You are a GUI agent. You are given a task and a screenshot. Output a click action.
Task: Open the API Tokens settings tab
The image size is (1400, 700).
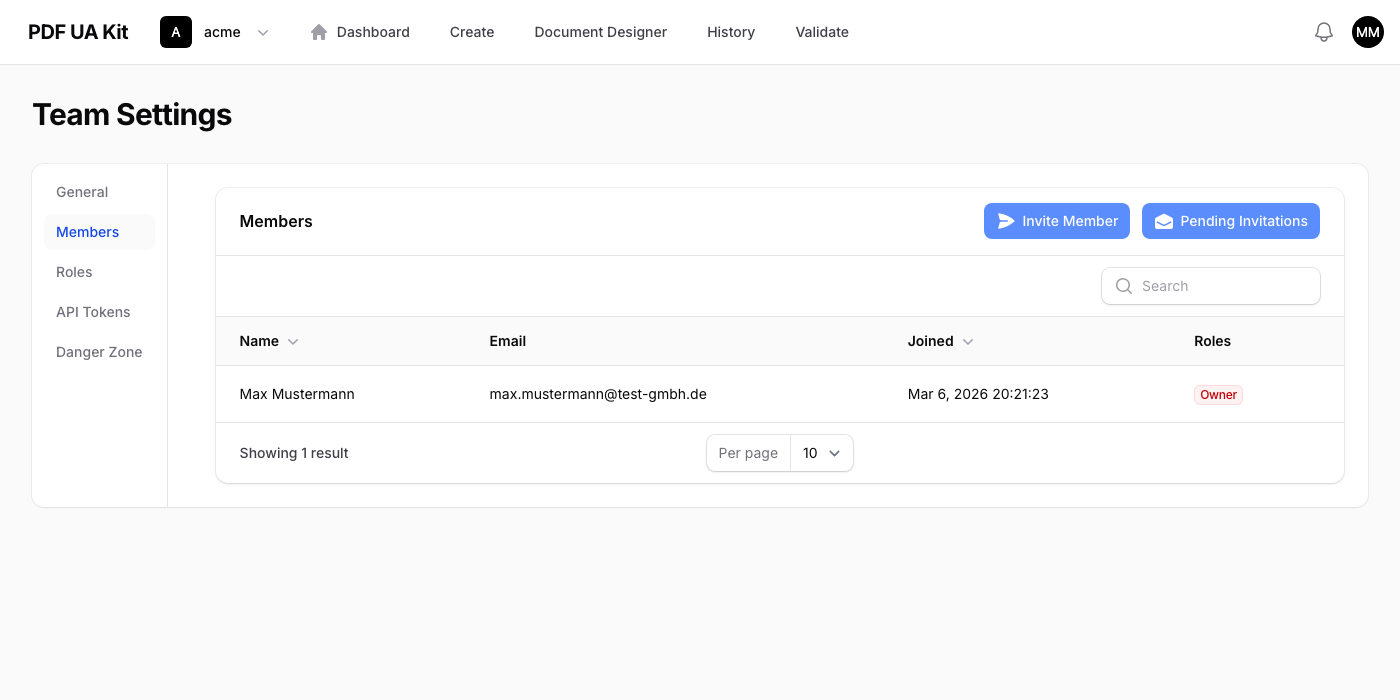93,312
